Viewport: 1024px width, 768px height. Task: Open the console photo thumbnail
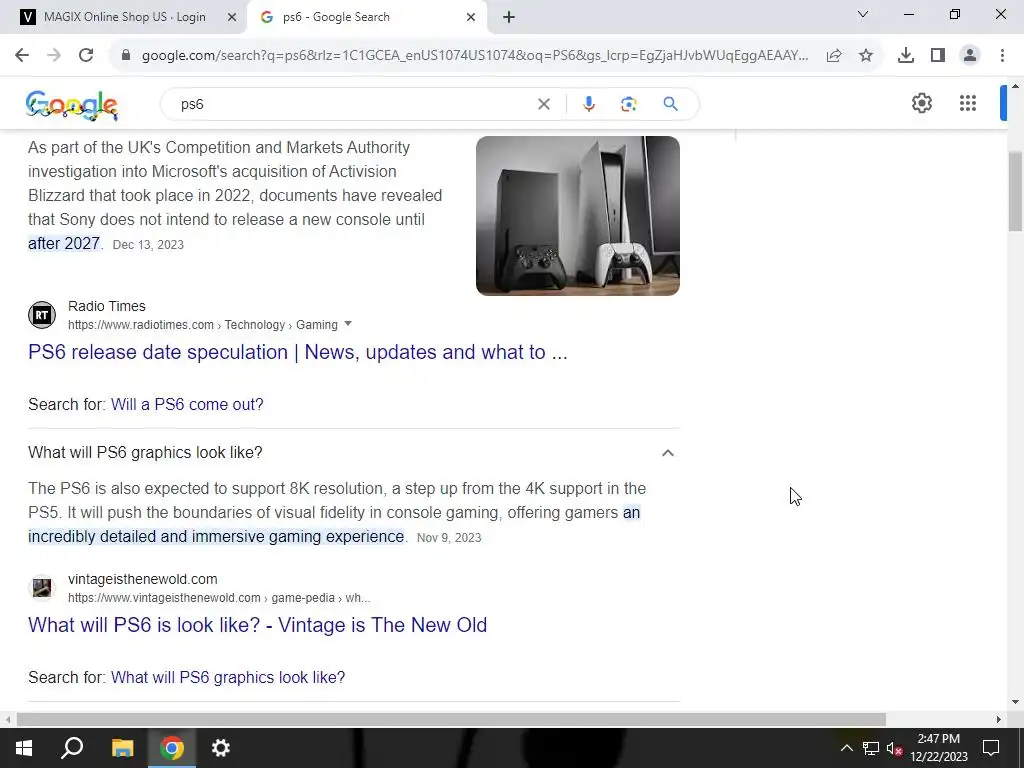(x=578, y=216)
